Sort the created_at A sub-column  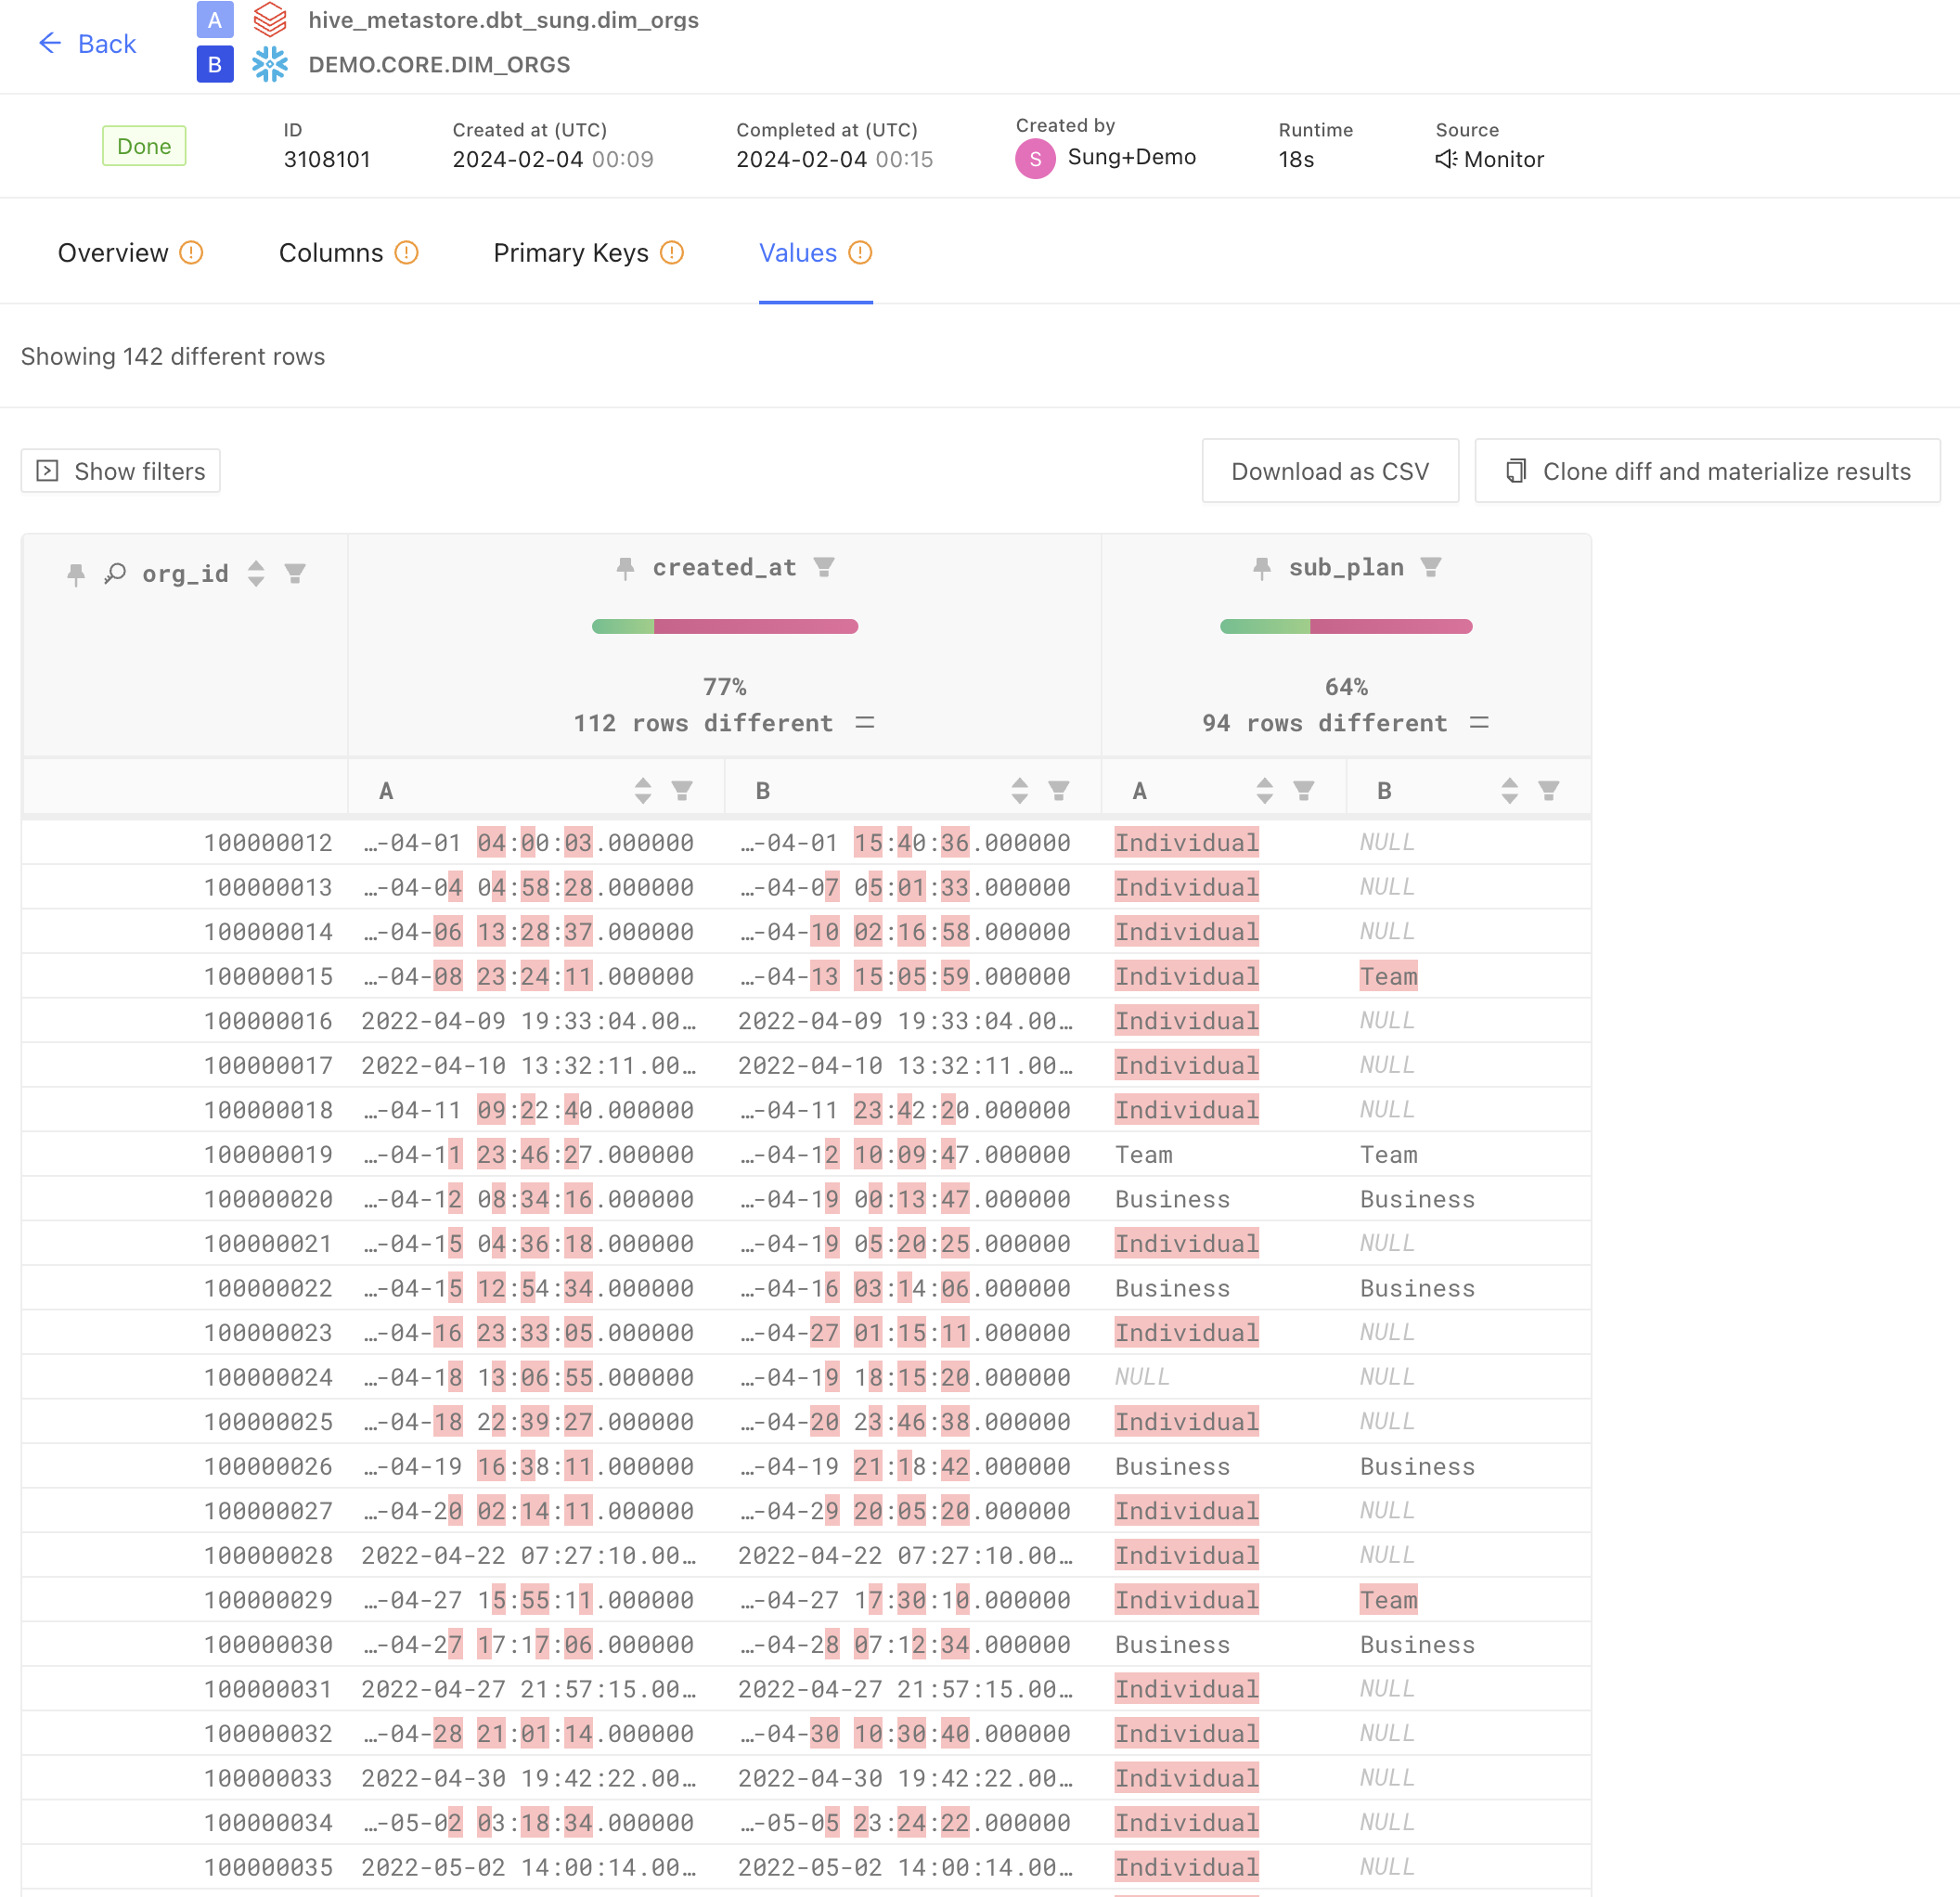pyautogui.click(x=643, y=791)
